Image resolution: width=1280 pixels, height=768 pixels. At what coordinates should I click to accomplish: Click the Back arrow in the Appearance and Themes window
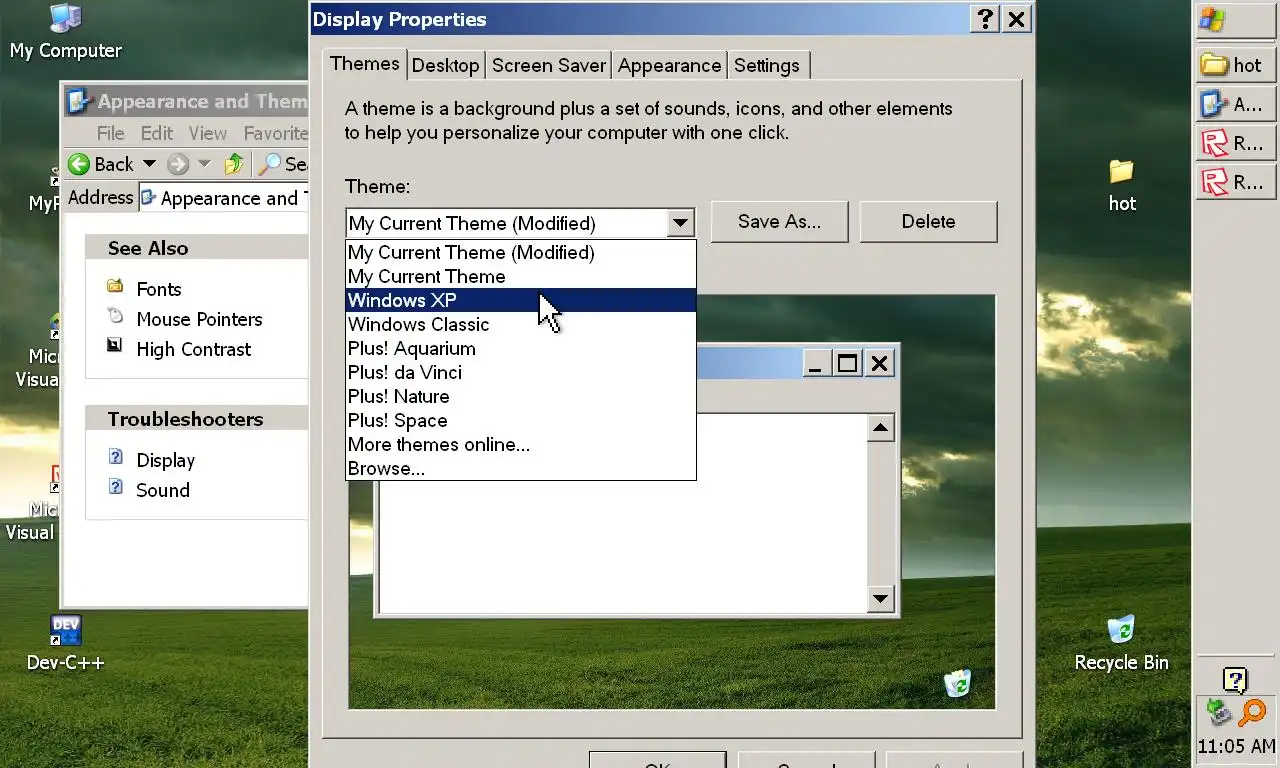[79, 164]
